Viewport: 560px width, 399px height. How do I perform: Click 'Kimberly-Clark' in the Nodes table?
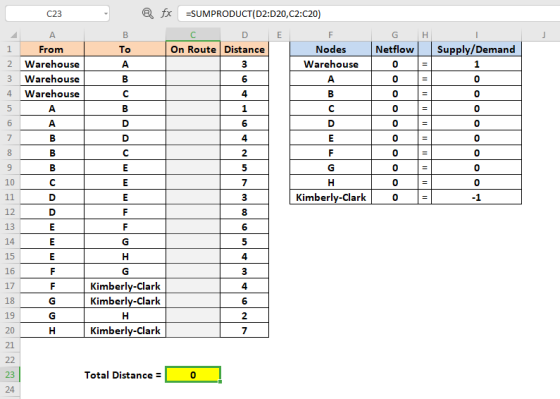click(331, 198)
